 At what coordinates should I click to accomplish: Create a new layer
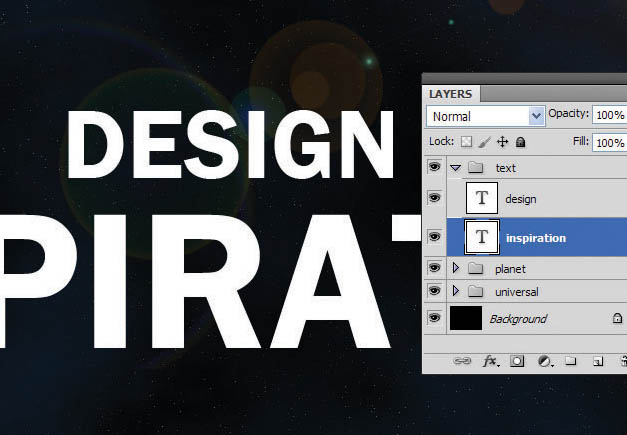click(598, 361)
